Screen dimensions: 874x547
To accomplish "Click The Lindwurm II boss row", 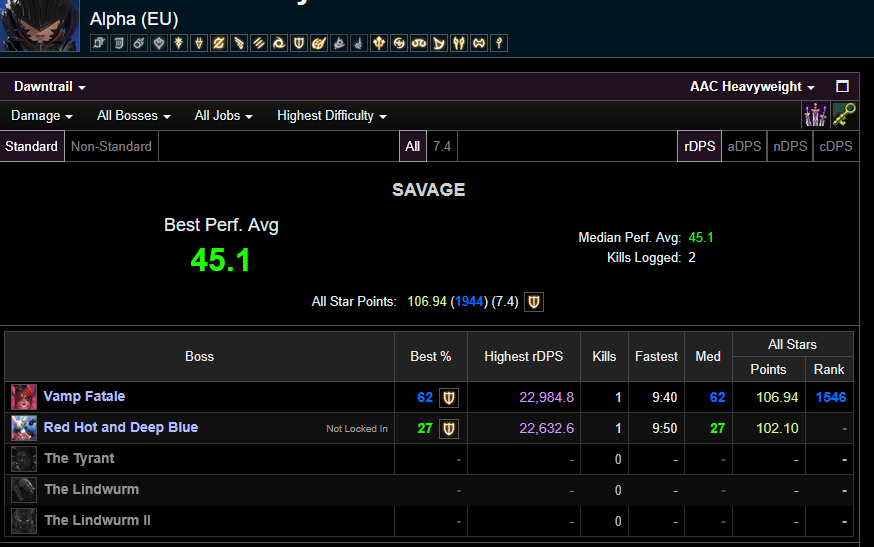I will pos(429,521).
